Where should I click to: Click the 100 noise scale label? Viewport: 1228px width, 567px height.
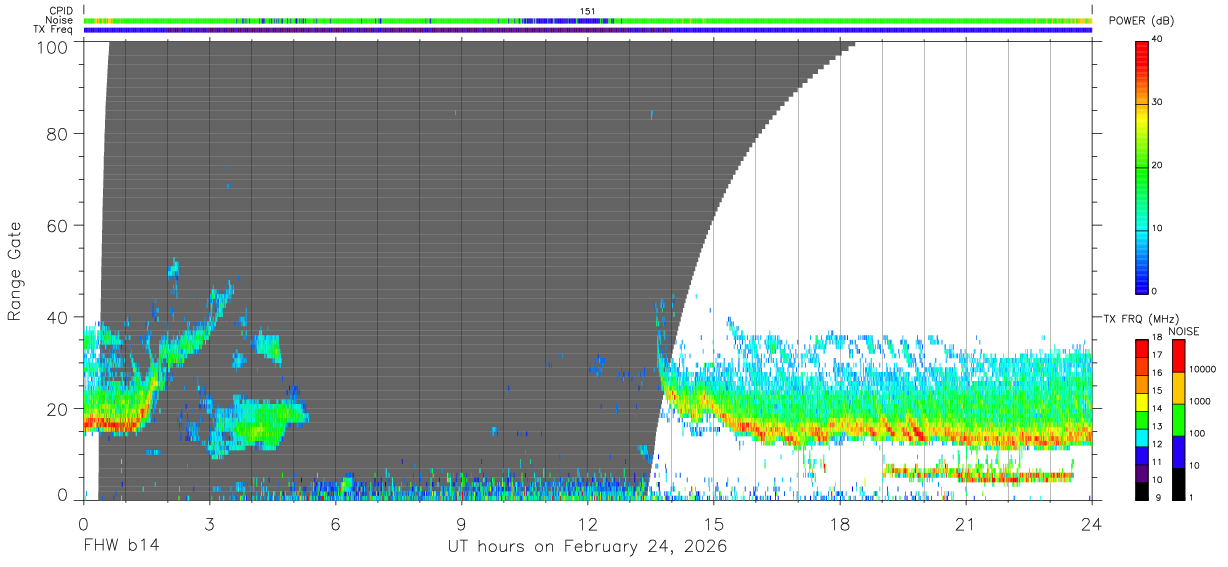pyautogui.click(x=1197, y=433)
